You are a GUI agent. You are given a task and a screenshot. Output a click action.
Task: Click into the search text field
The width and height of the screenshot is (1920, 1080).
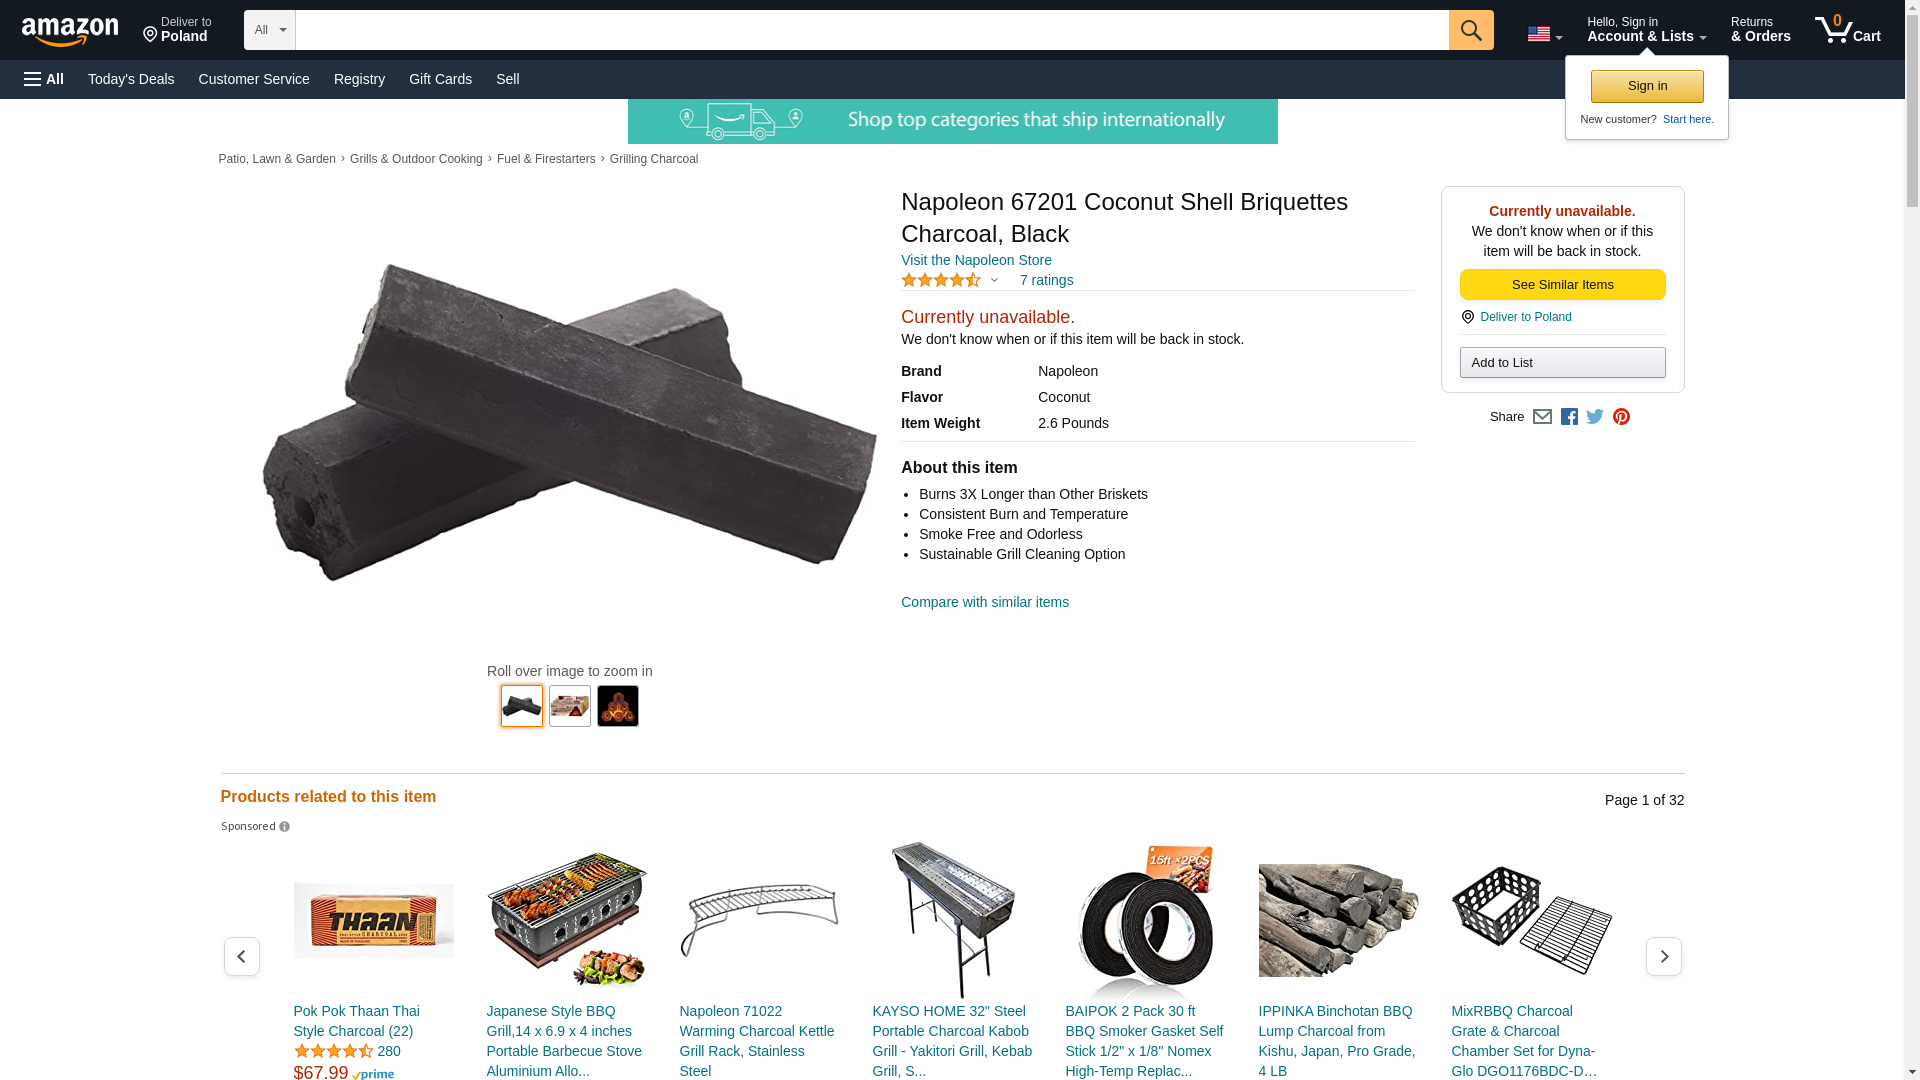click(x=872, y=30)
